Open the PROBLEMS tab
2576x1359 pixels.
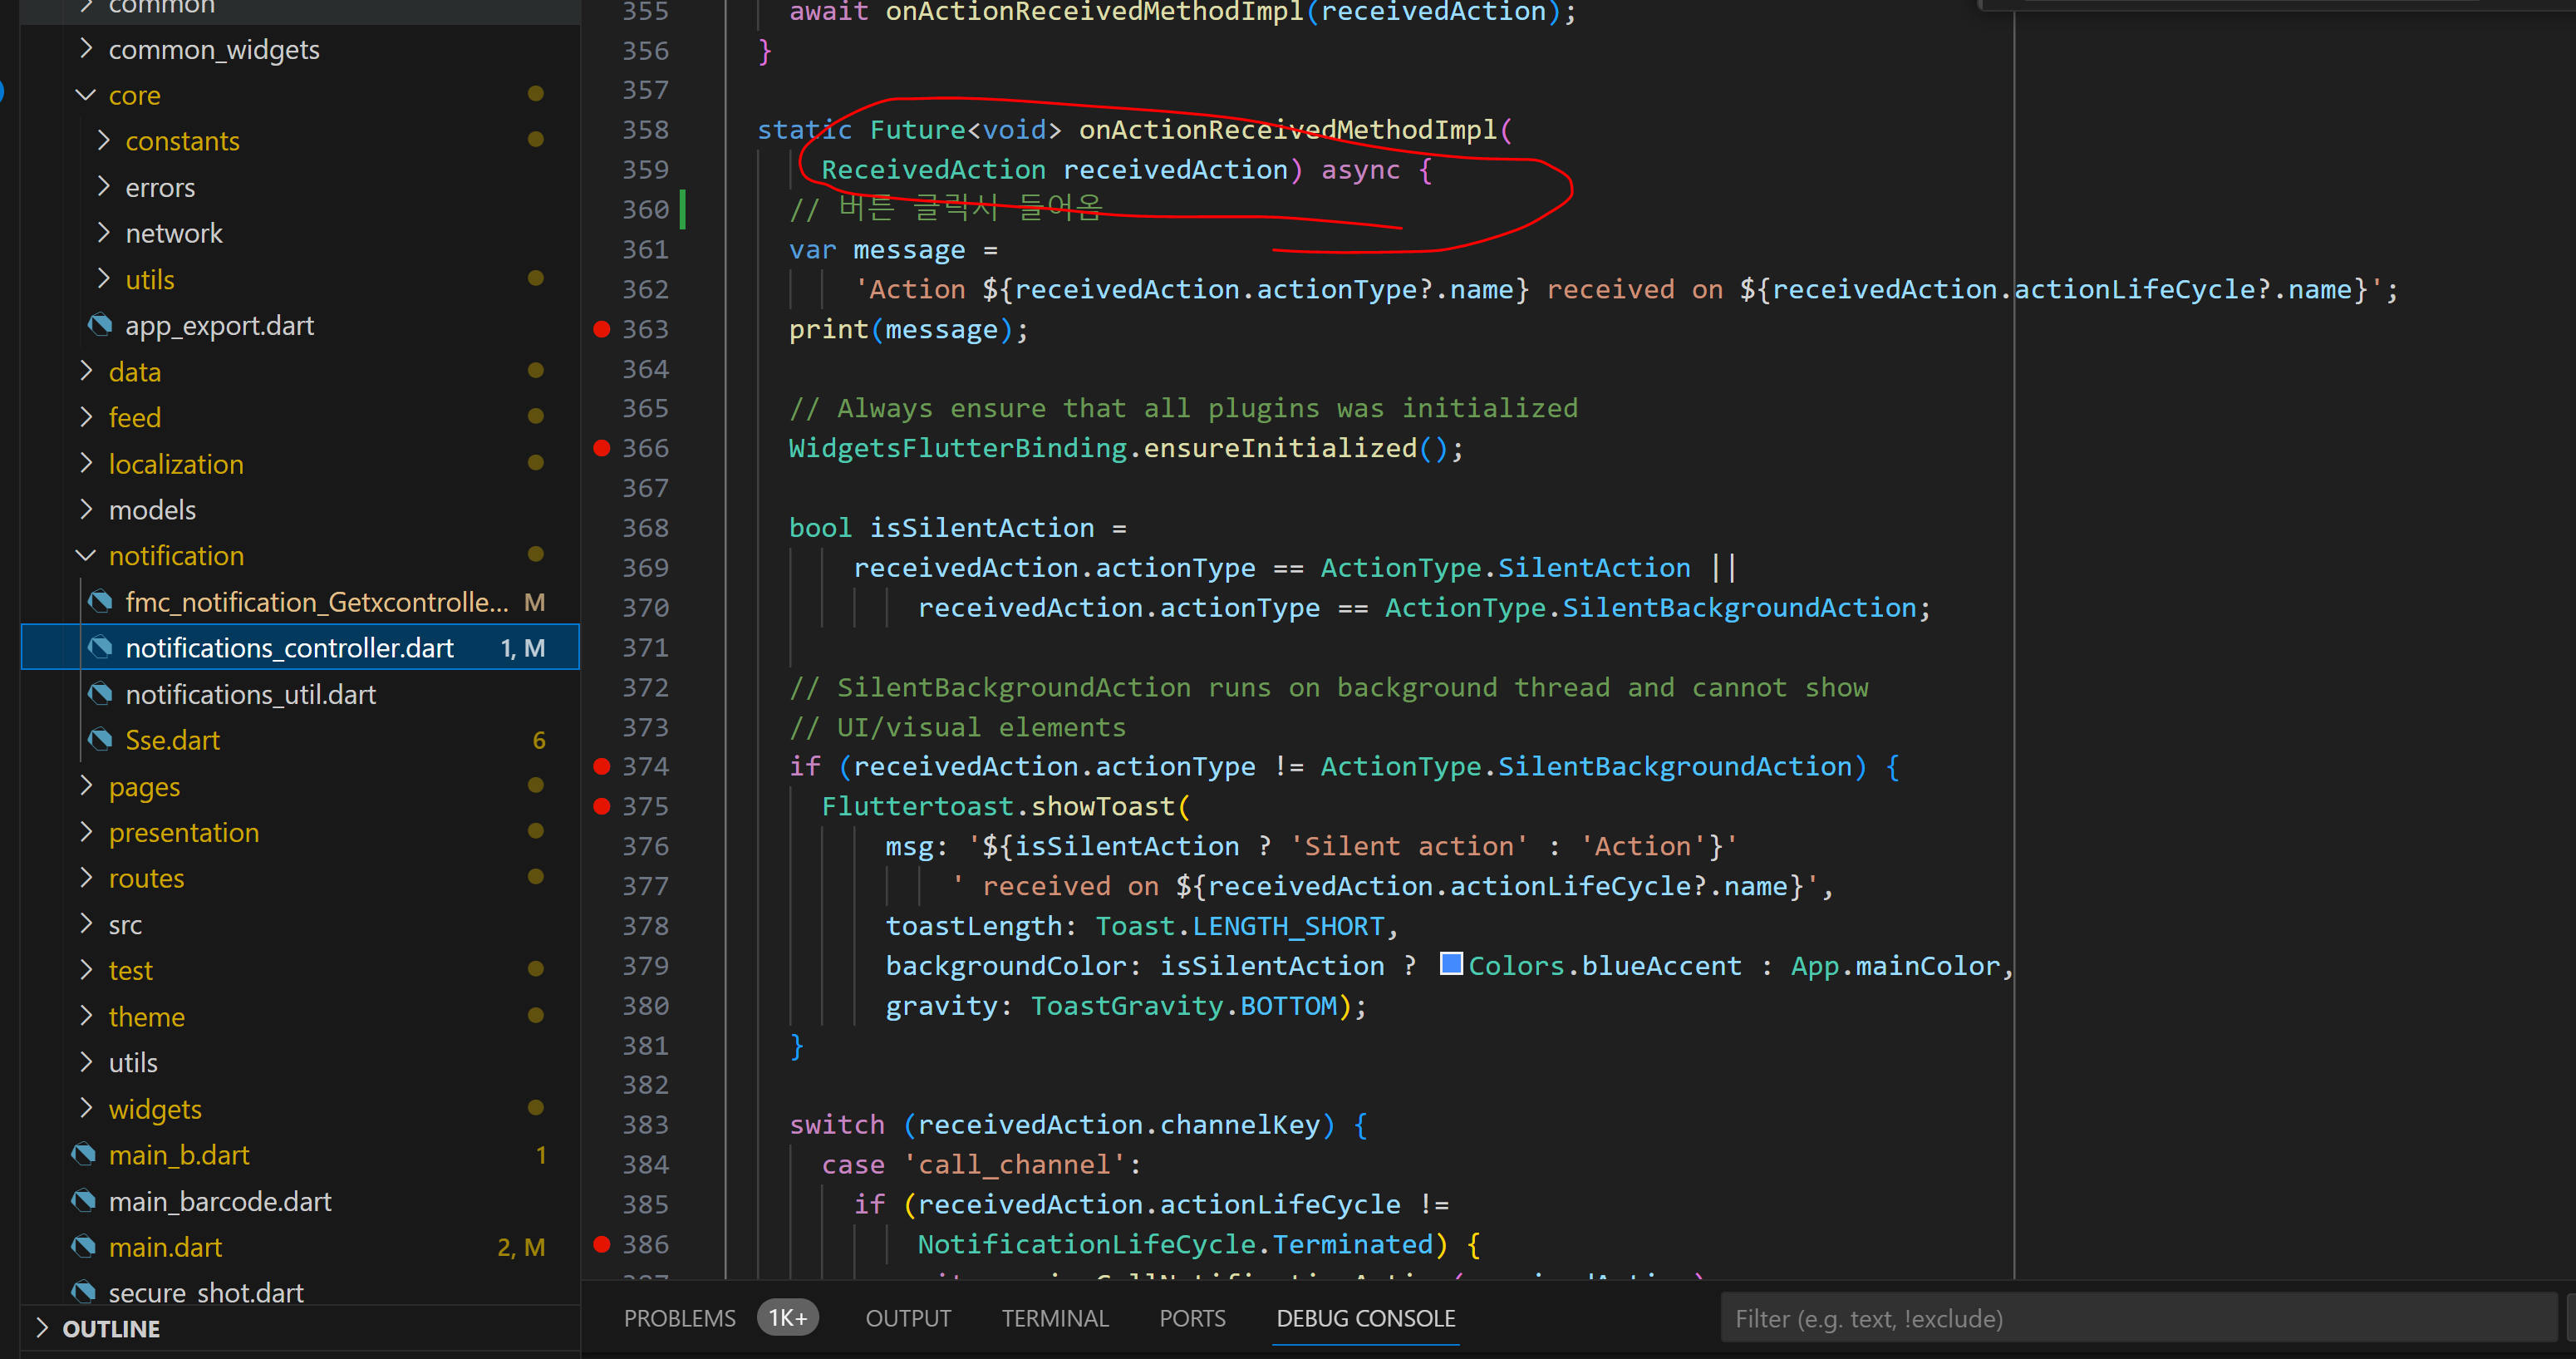point(679,1318)
